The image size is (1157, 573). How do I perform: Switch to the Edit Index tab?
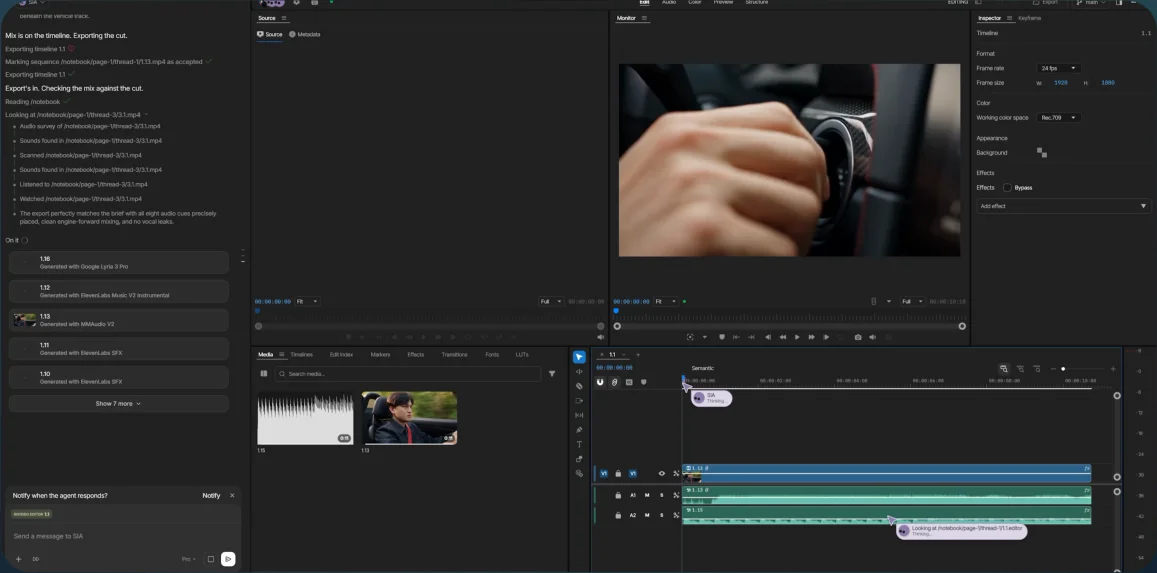pos(341,355)
